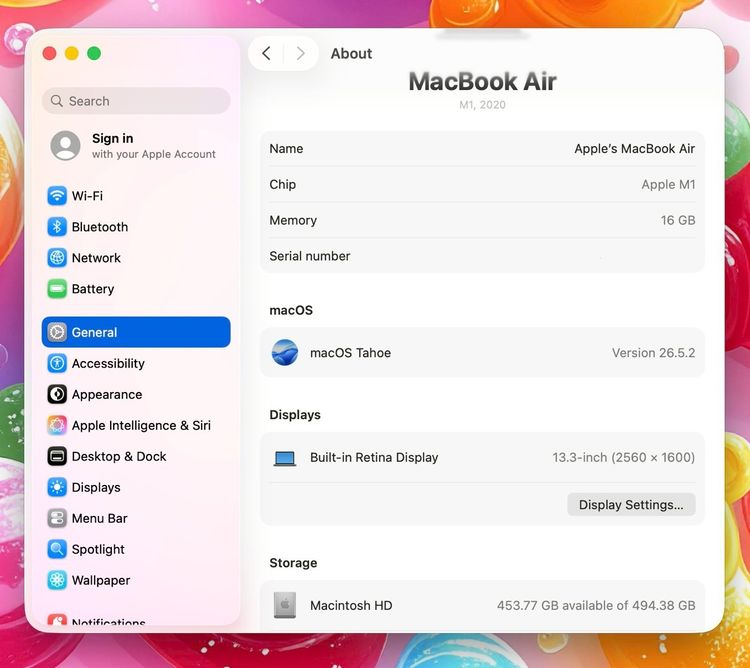
Task: Click the About page title
Action: tap(351, 54)
